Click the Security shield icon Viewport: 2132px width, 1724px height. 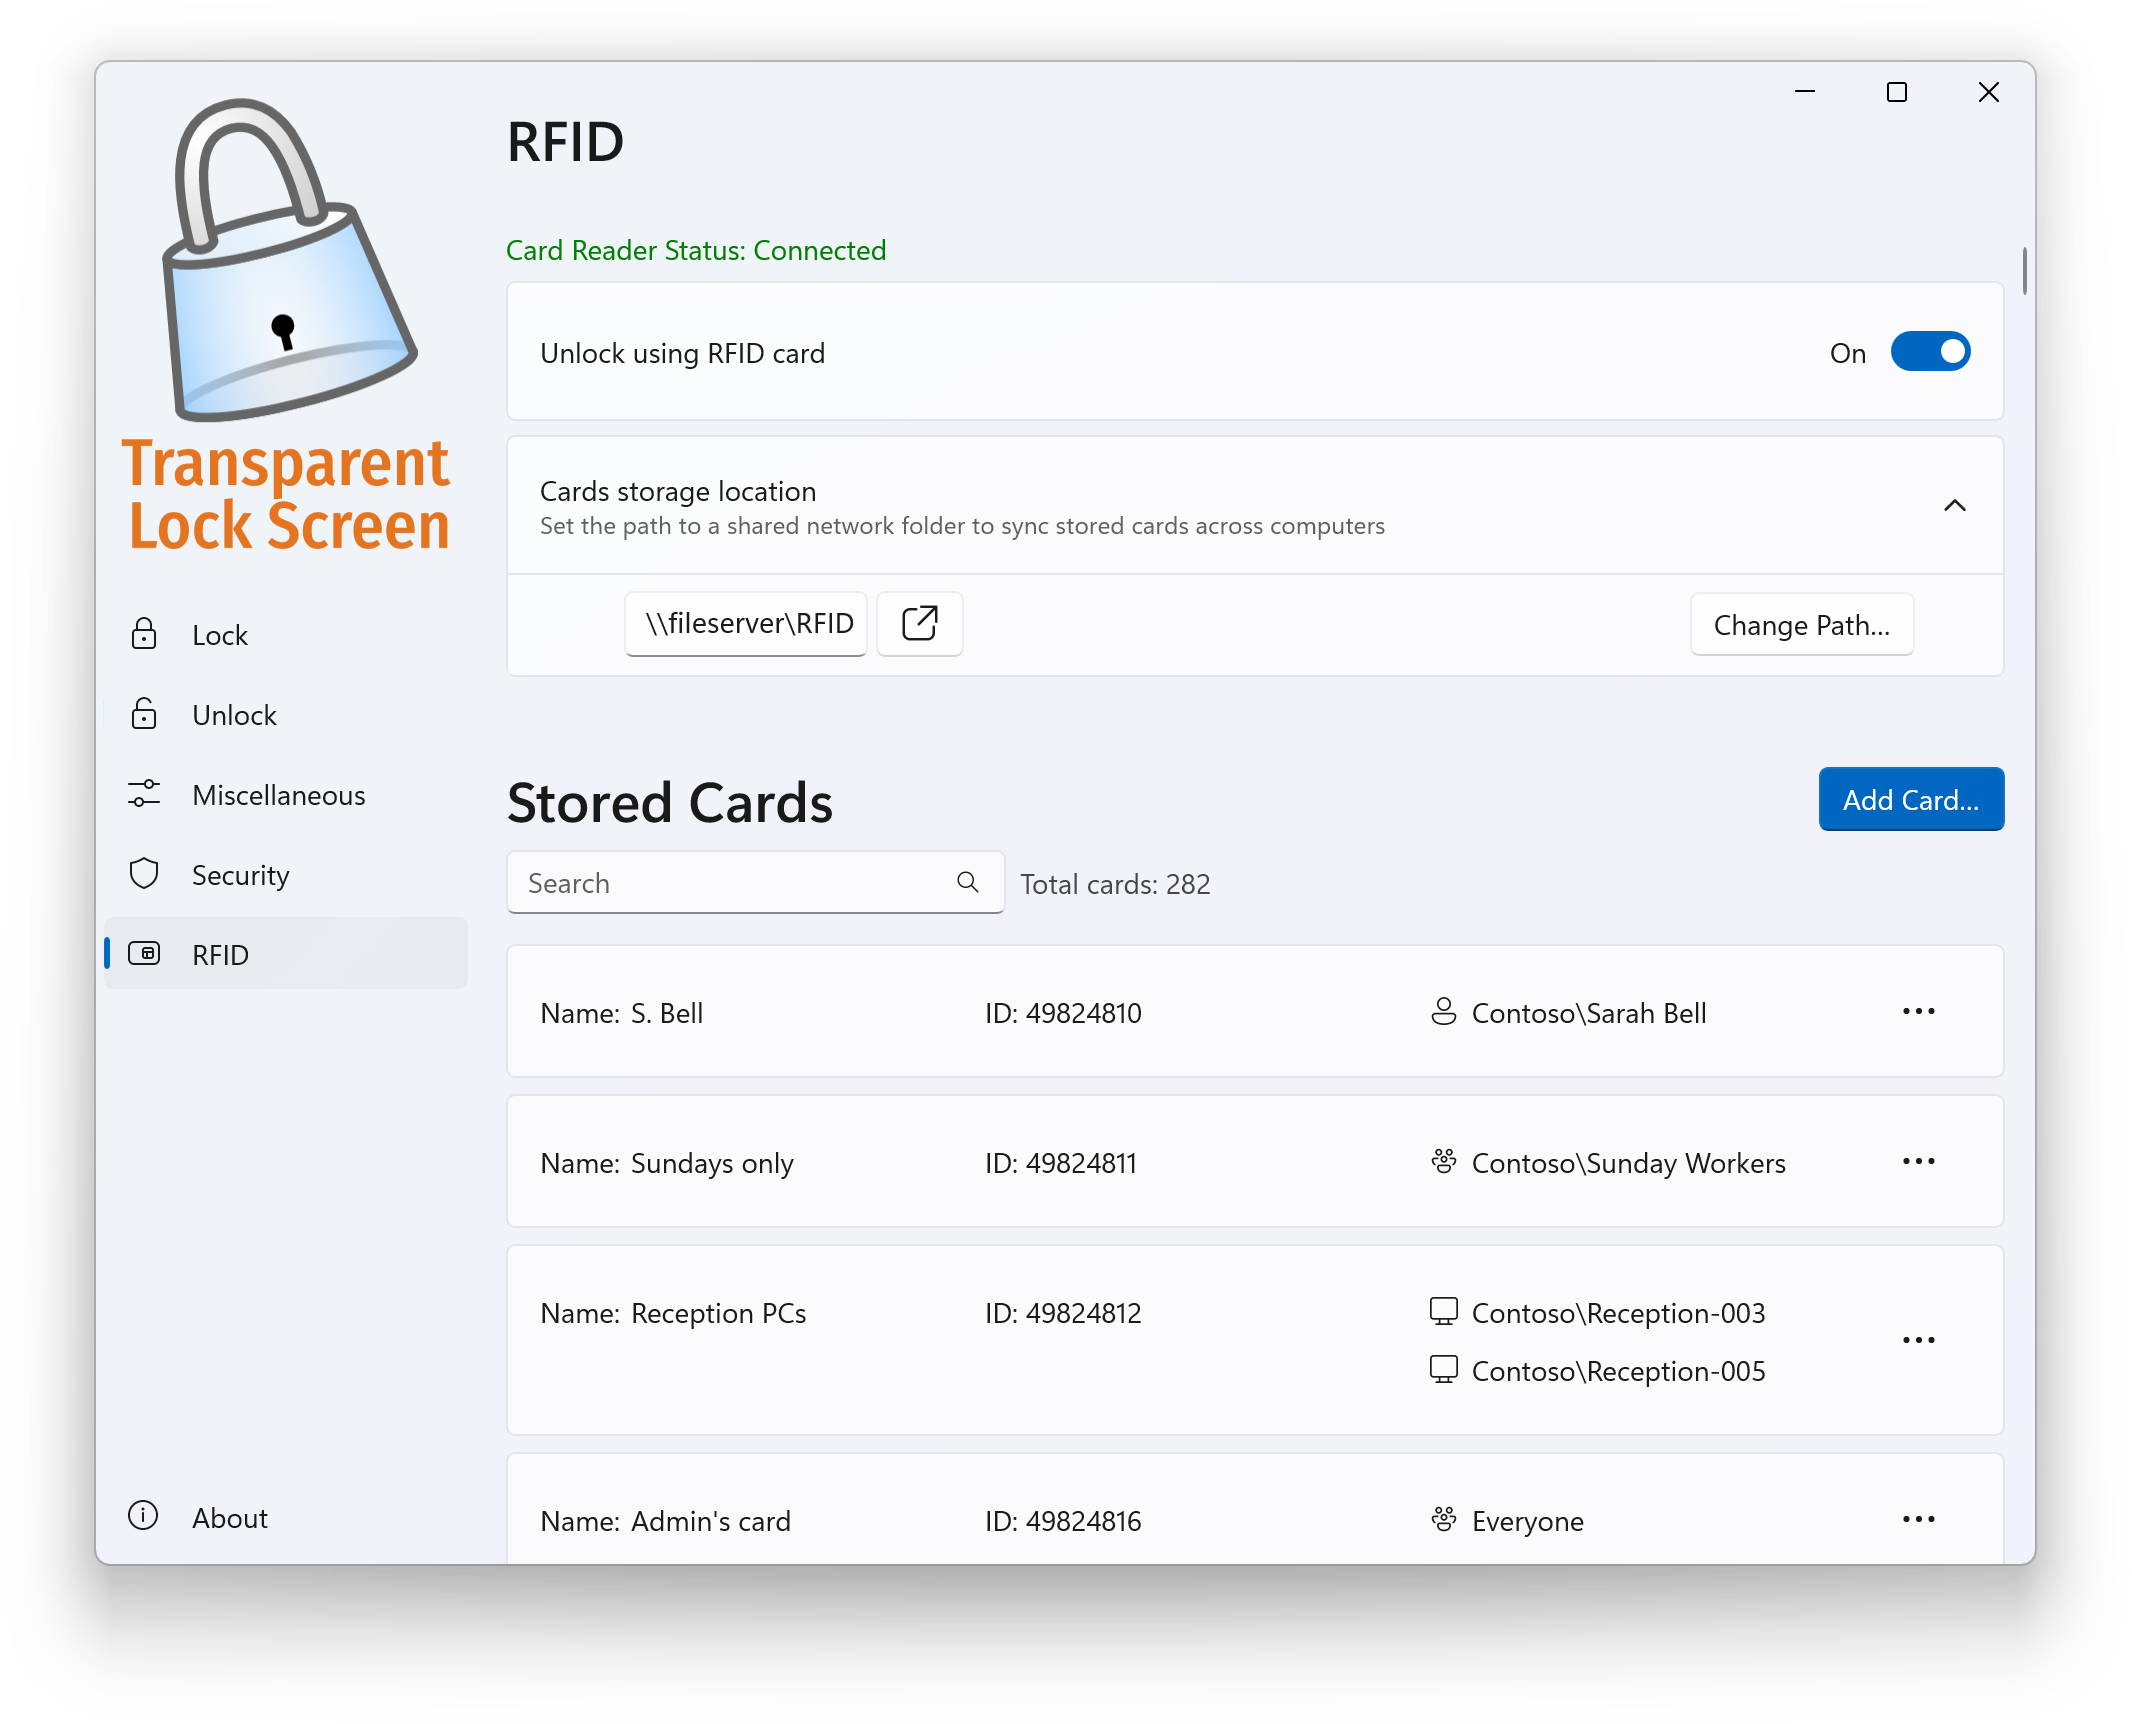(x=145, y=874)
